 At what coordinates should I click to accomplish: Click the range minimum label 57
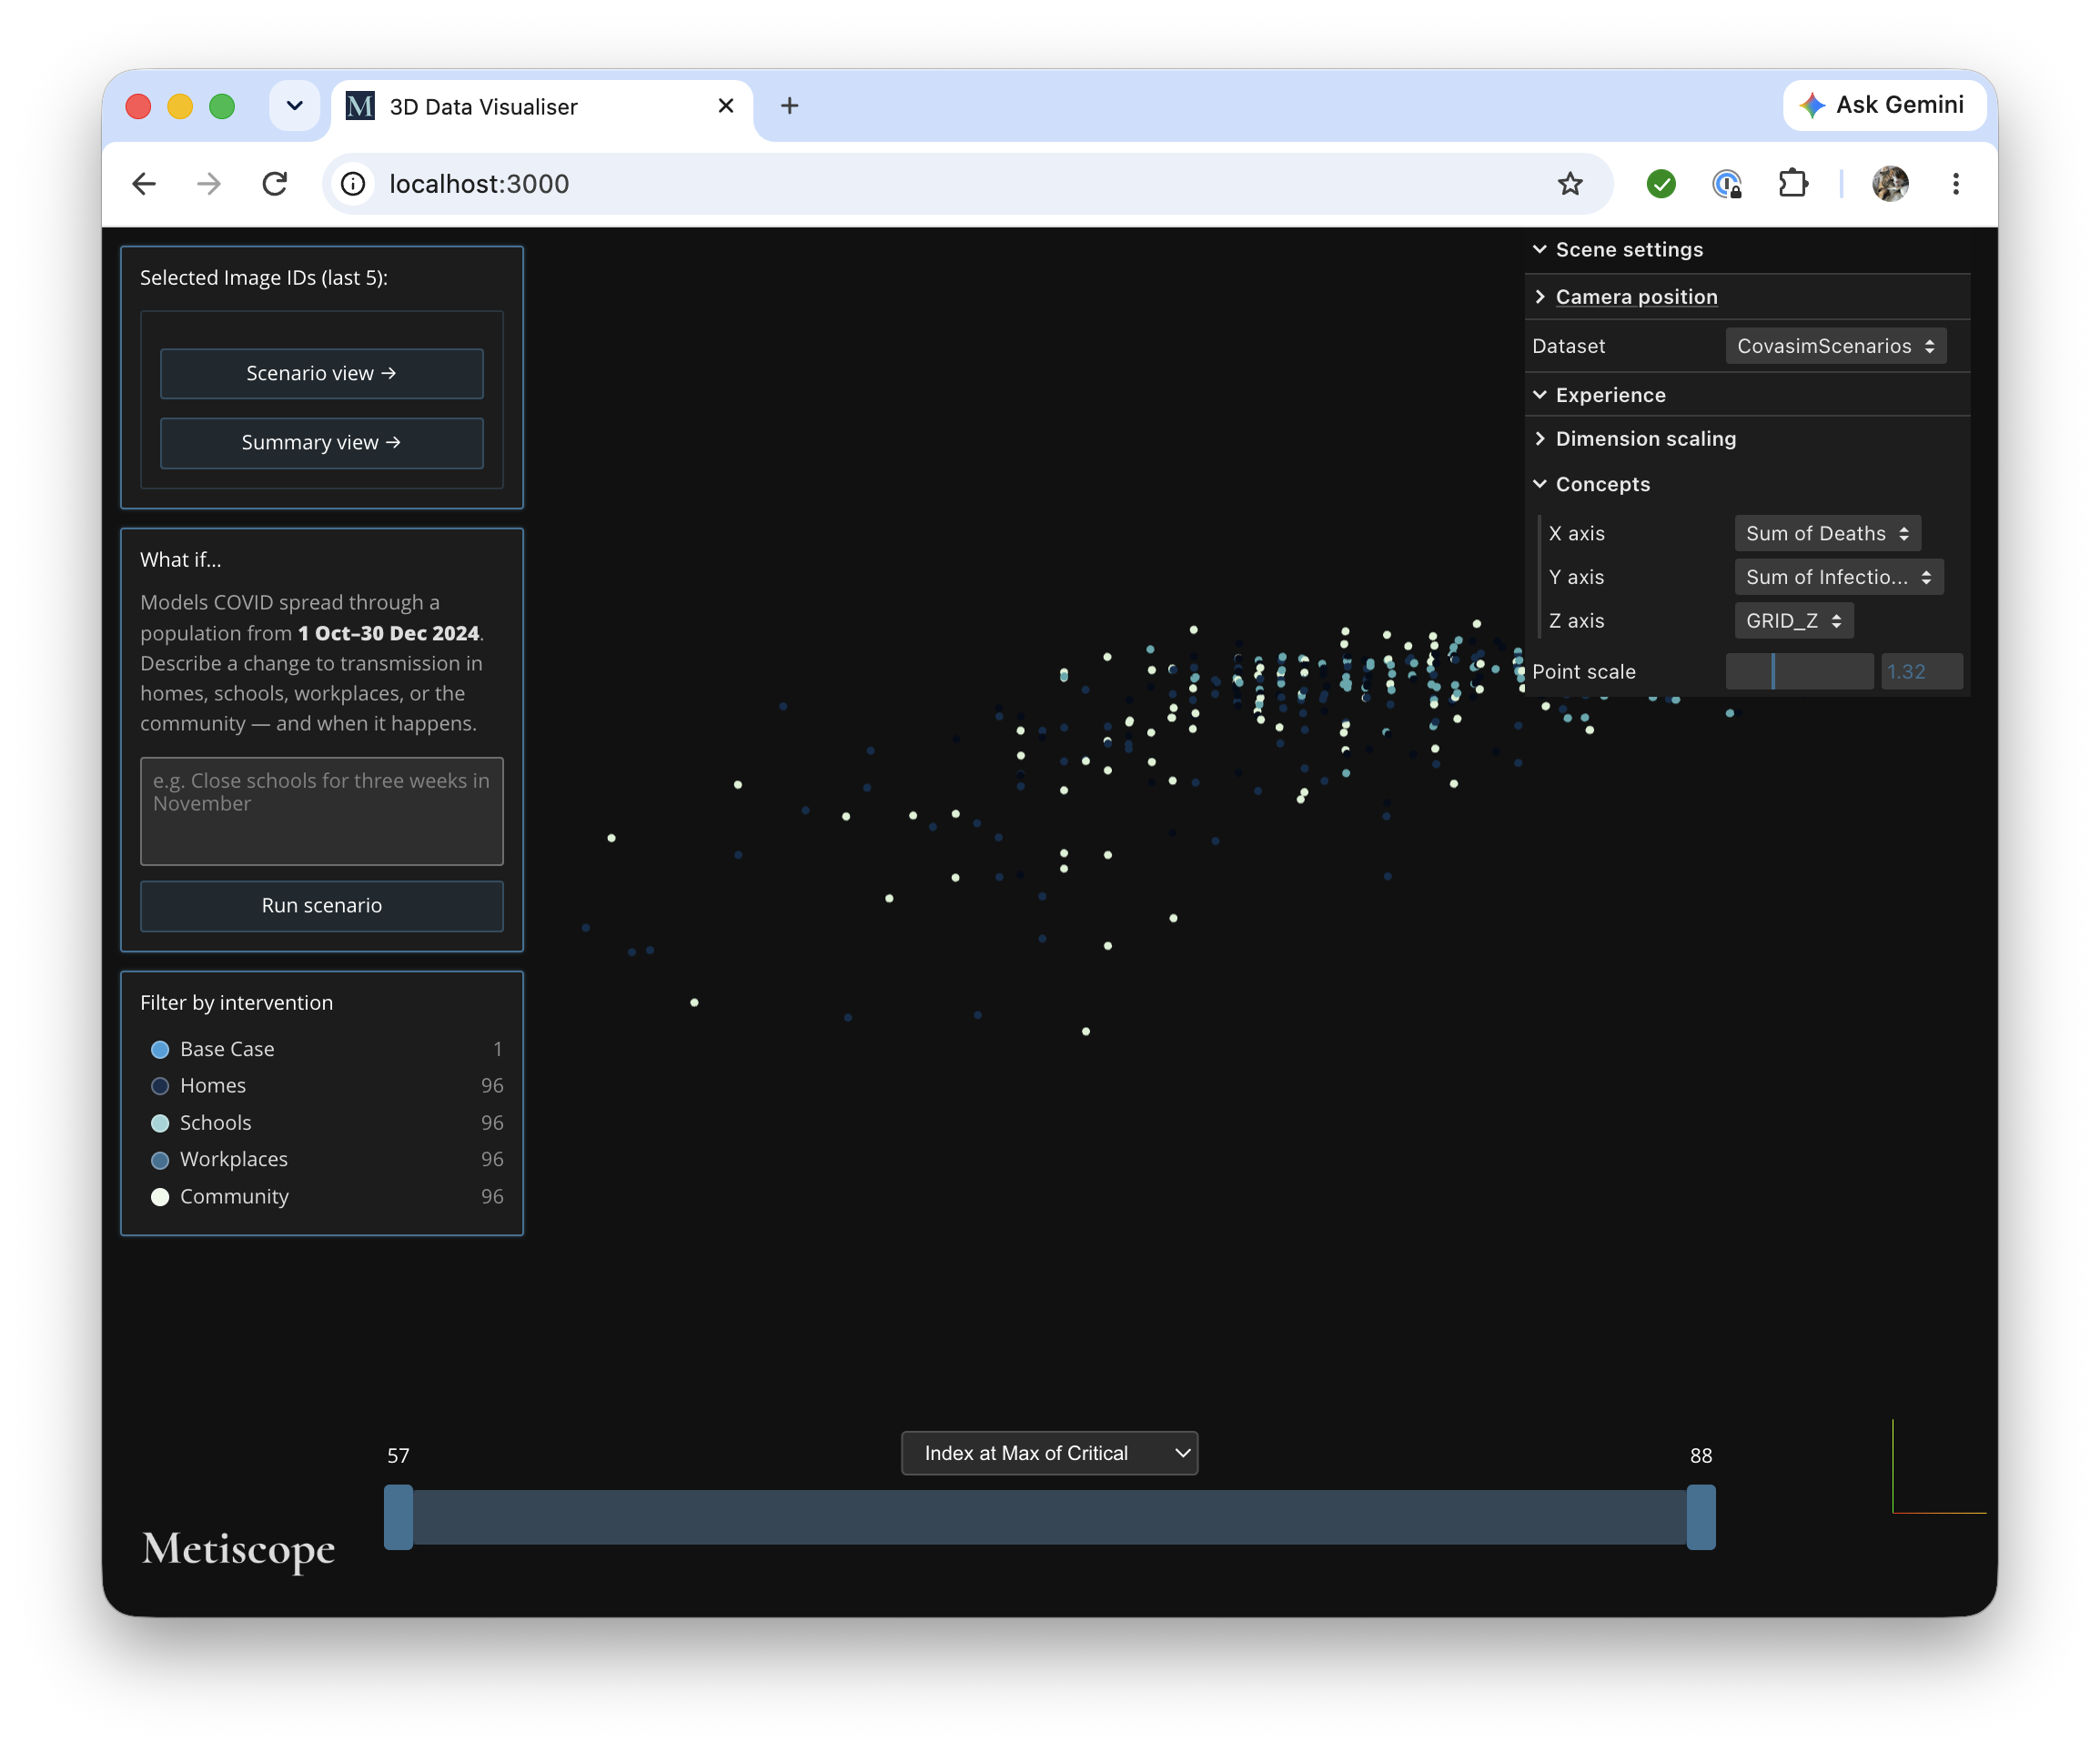[398, 1456]
